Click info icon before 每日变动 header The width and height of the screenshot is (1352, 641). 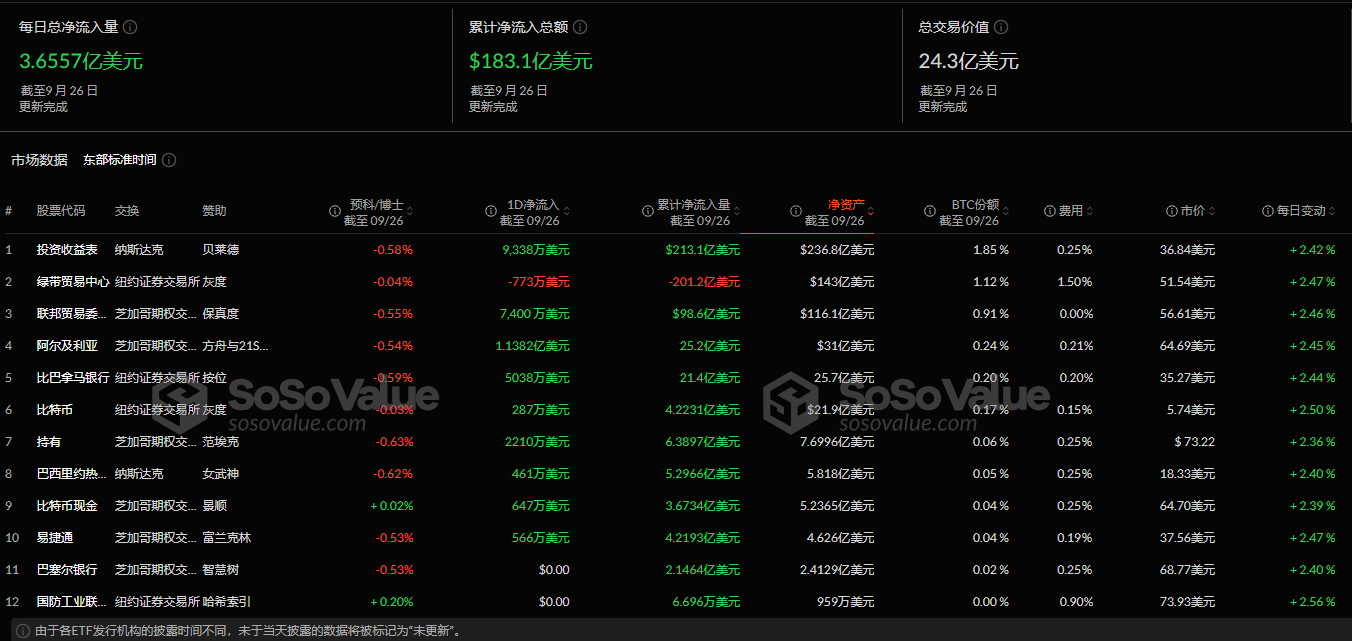click(x=1268, y=211)
